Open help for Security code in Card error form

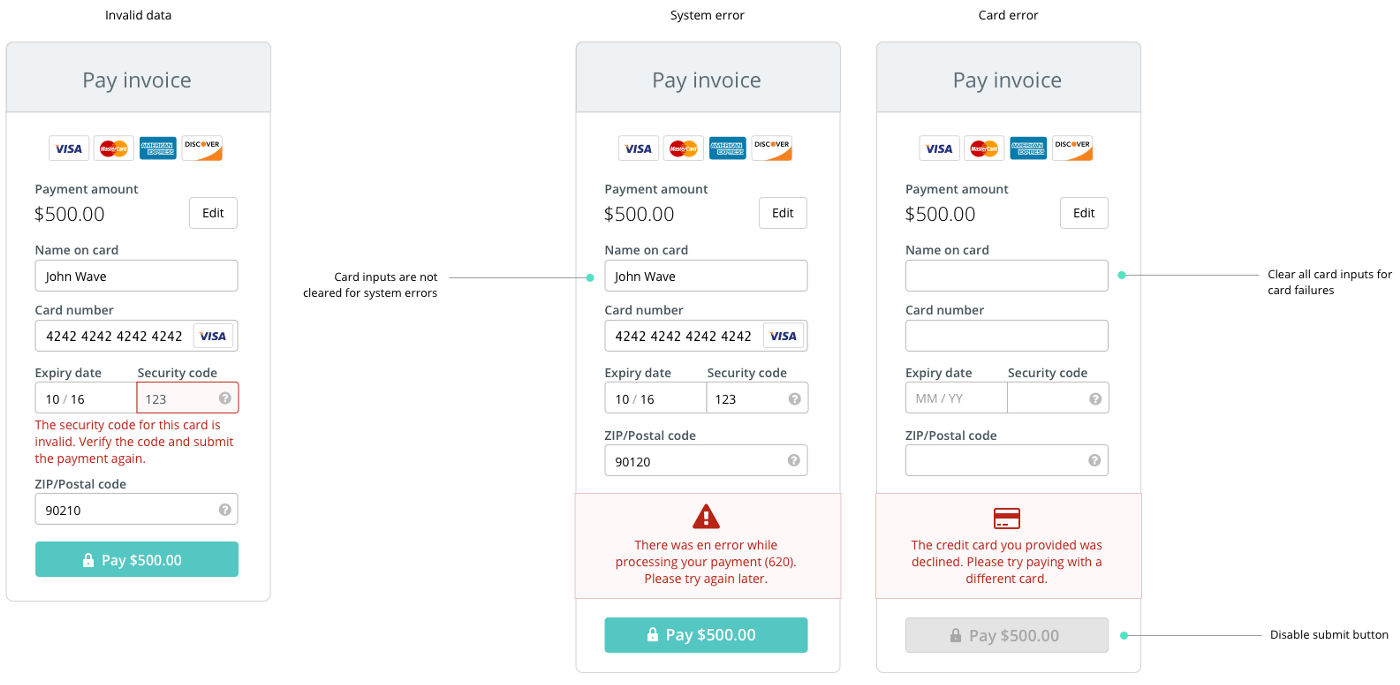pos(1094,397)
